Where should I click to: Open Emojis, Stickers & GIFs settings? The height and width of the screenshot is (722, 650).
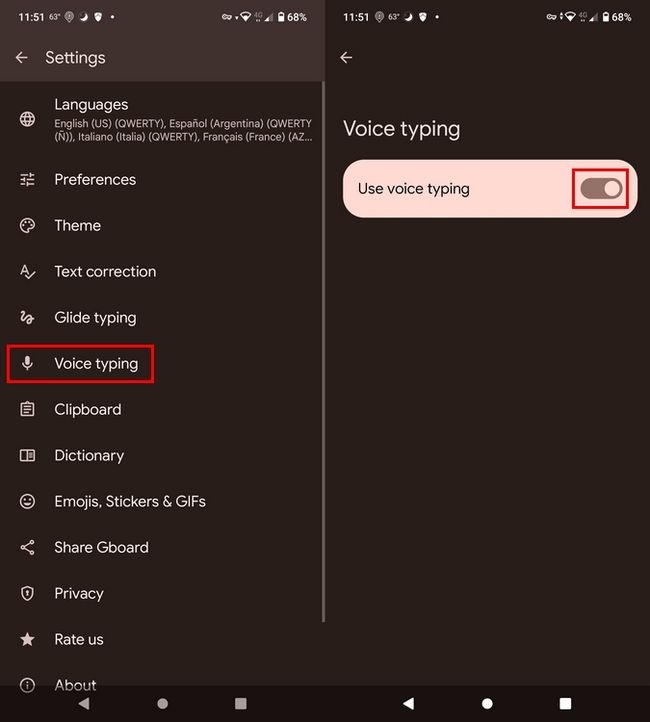pyautogui.click(x=130, y=502)
